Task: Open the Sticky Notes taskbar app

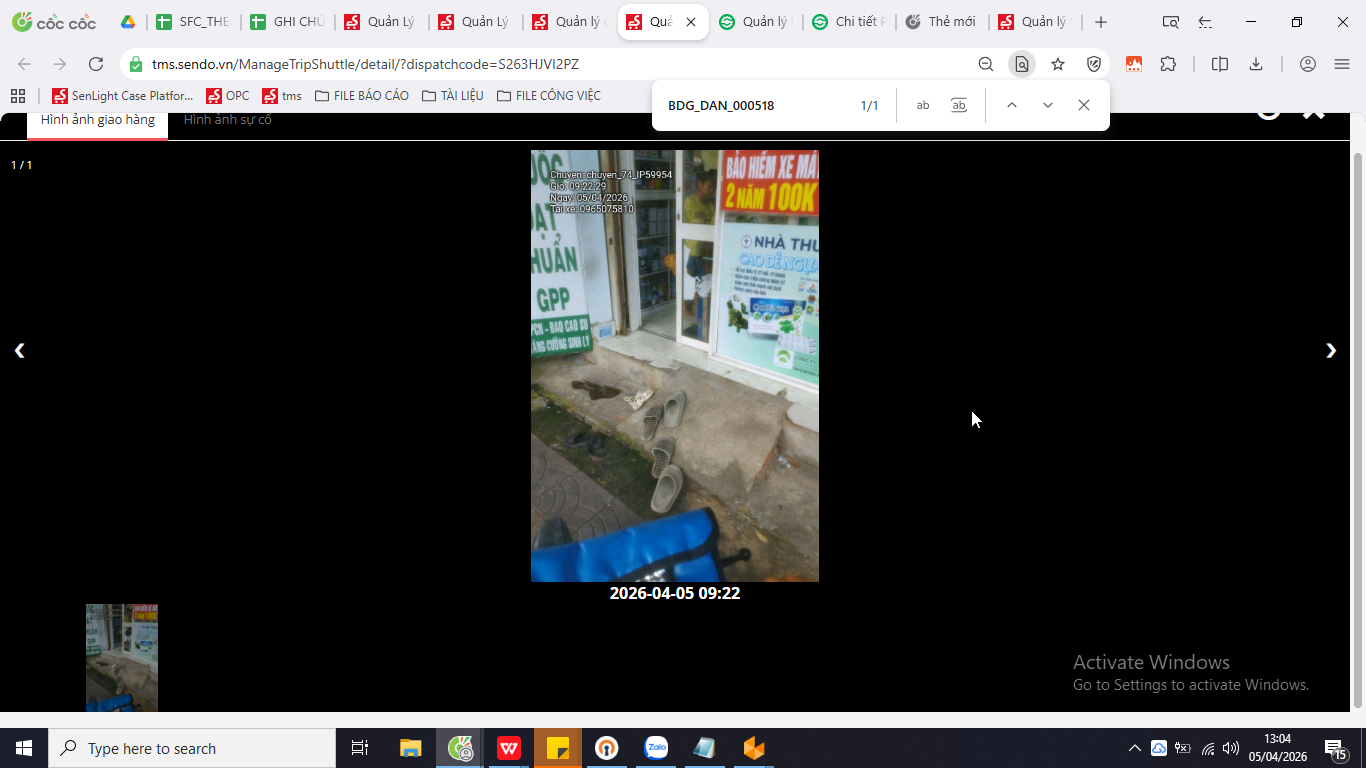Action: (x=558, y=748)
